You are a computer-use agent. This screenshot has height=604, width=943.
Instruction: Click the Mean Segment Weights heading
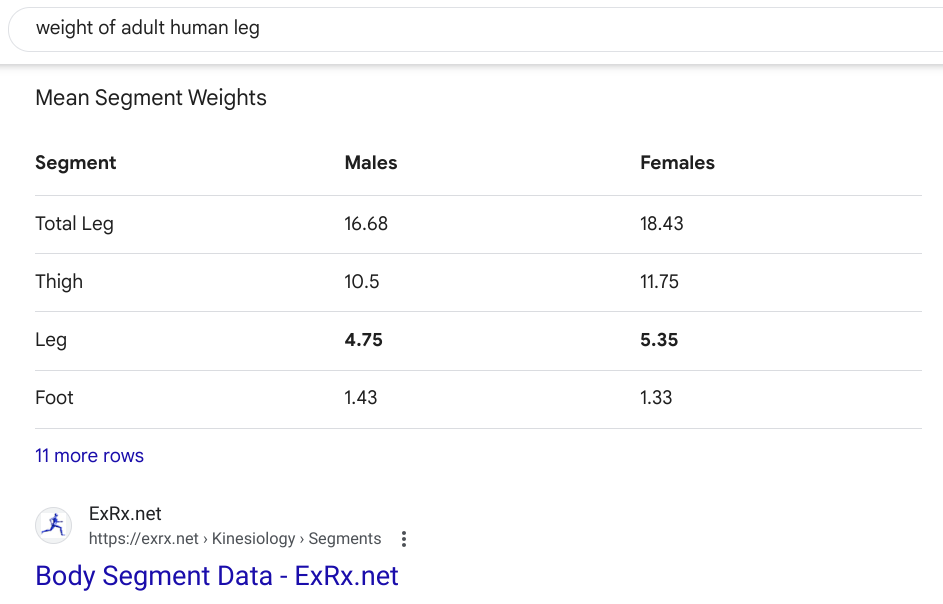point(150,98)
